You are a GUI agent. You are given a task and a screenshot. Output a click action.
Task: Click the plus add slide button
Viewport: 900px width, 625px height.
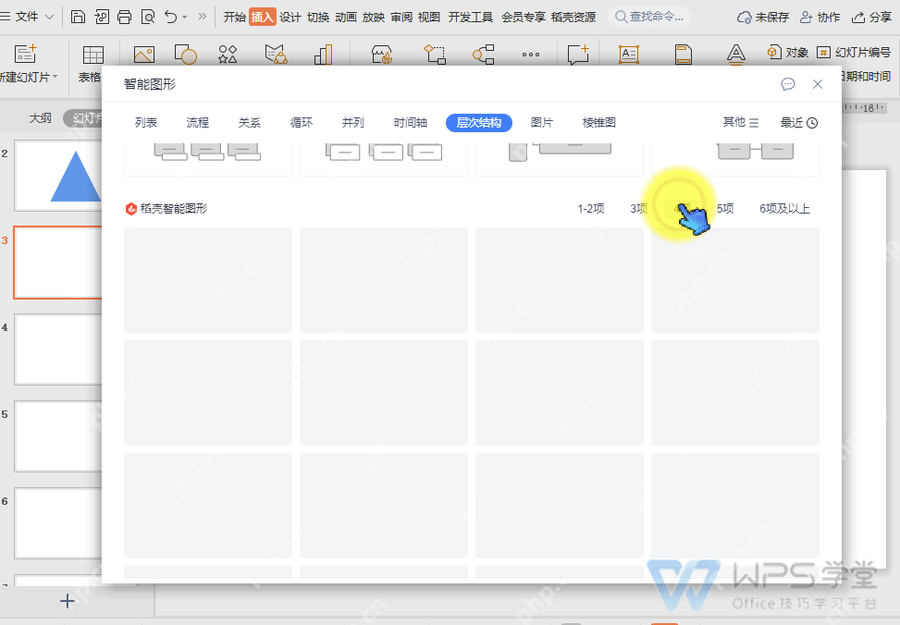click(67, 601)
